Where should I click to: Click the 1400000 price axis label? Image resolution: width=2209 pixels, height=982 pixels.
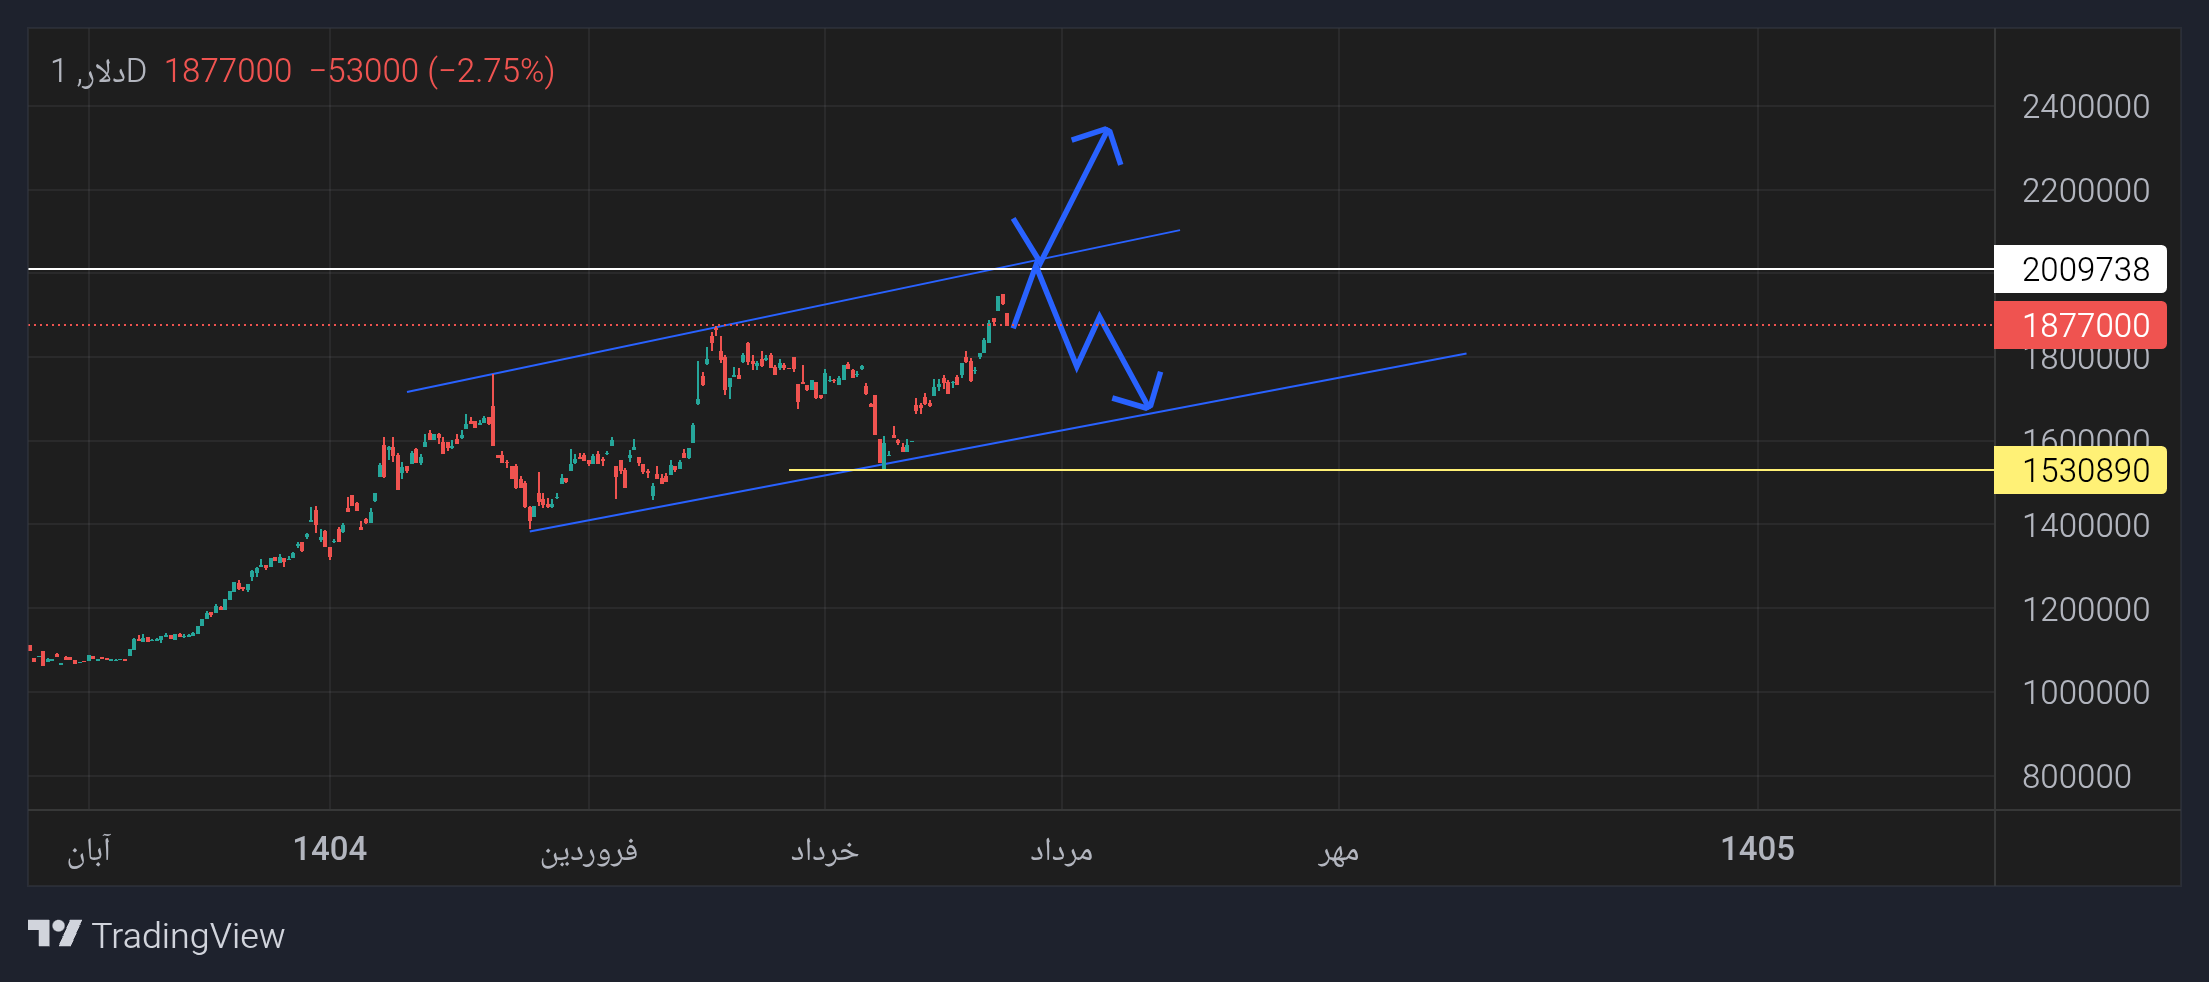[x=2086, y=525]
